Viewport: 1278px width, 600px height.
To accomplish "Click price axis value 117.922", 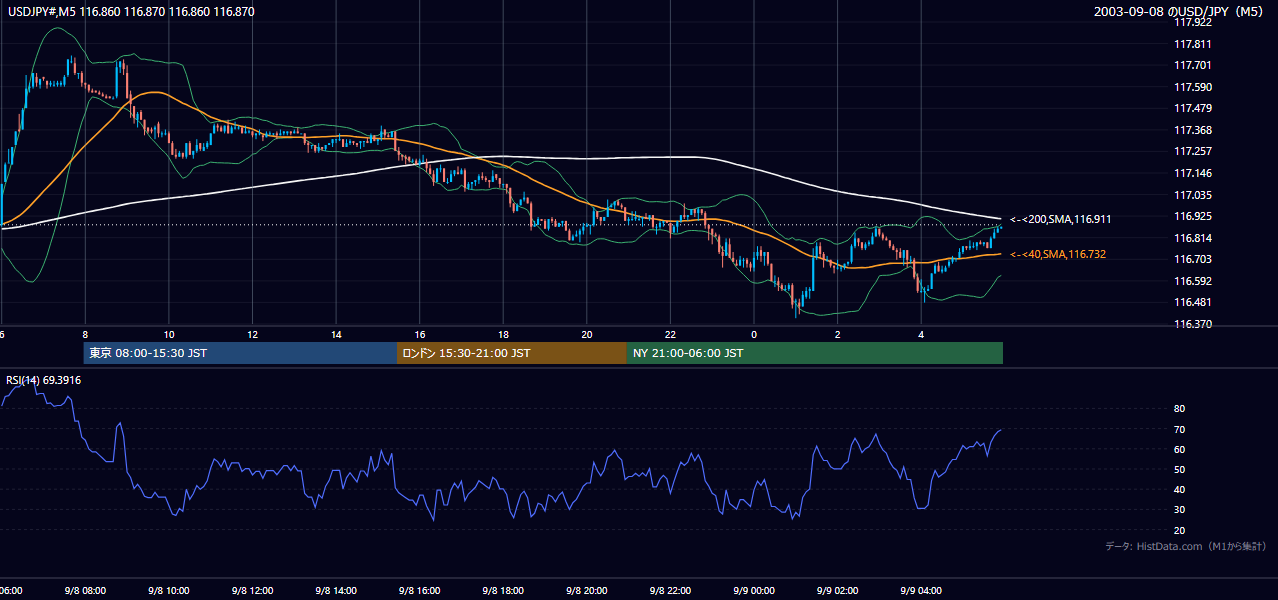I will [x=1193, y=23].
